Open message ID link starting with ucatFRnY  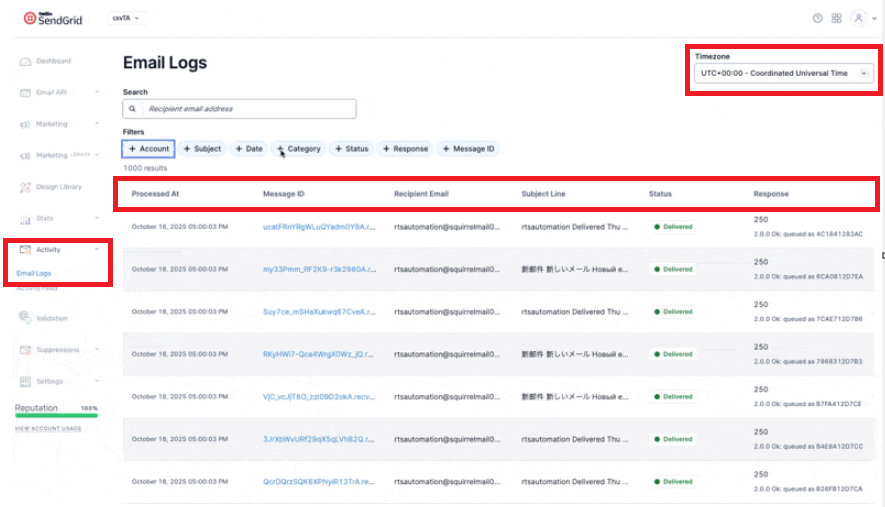[x=317, y=227]
